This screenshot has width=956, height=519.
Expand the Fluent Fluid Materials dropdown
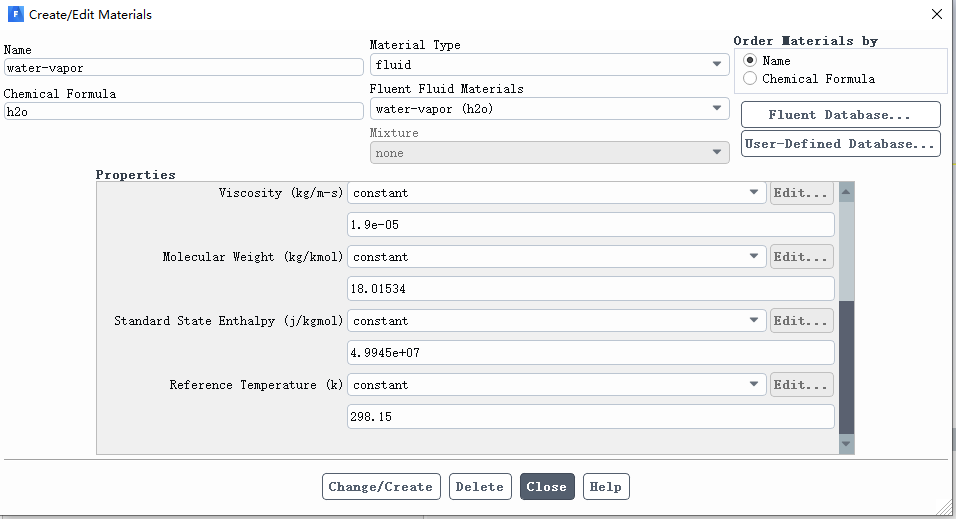point(549,109)
